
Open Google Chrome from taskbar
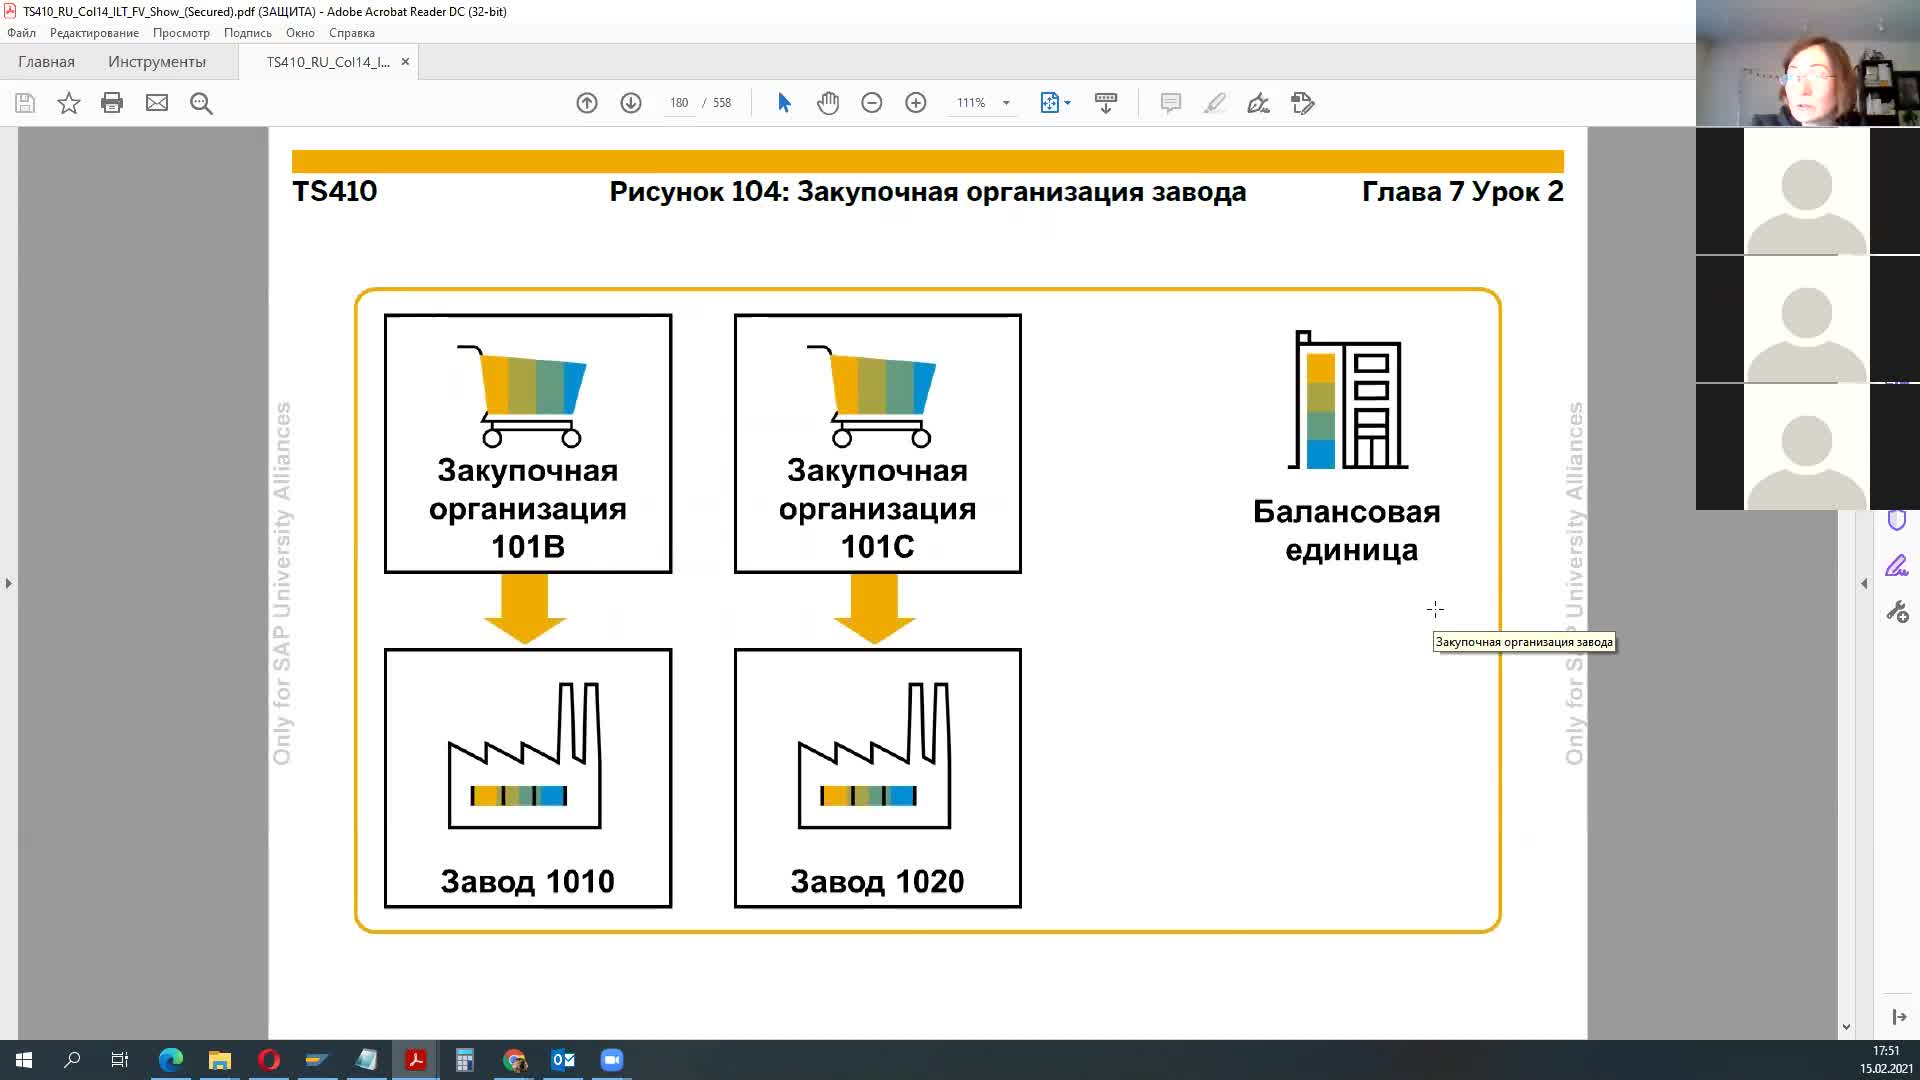tap(514, 1060)
